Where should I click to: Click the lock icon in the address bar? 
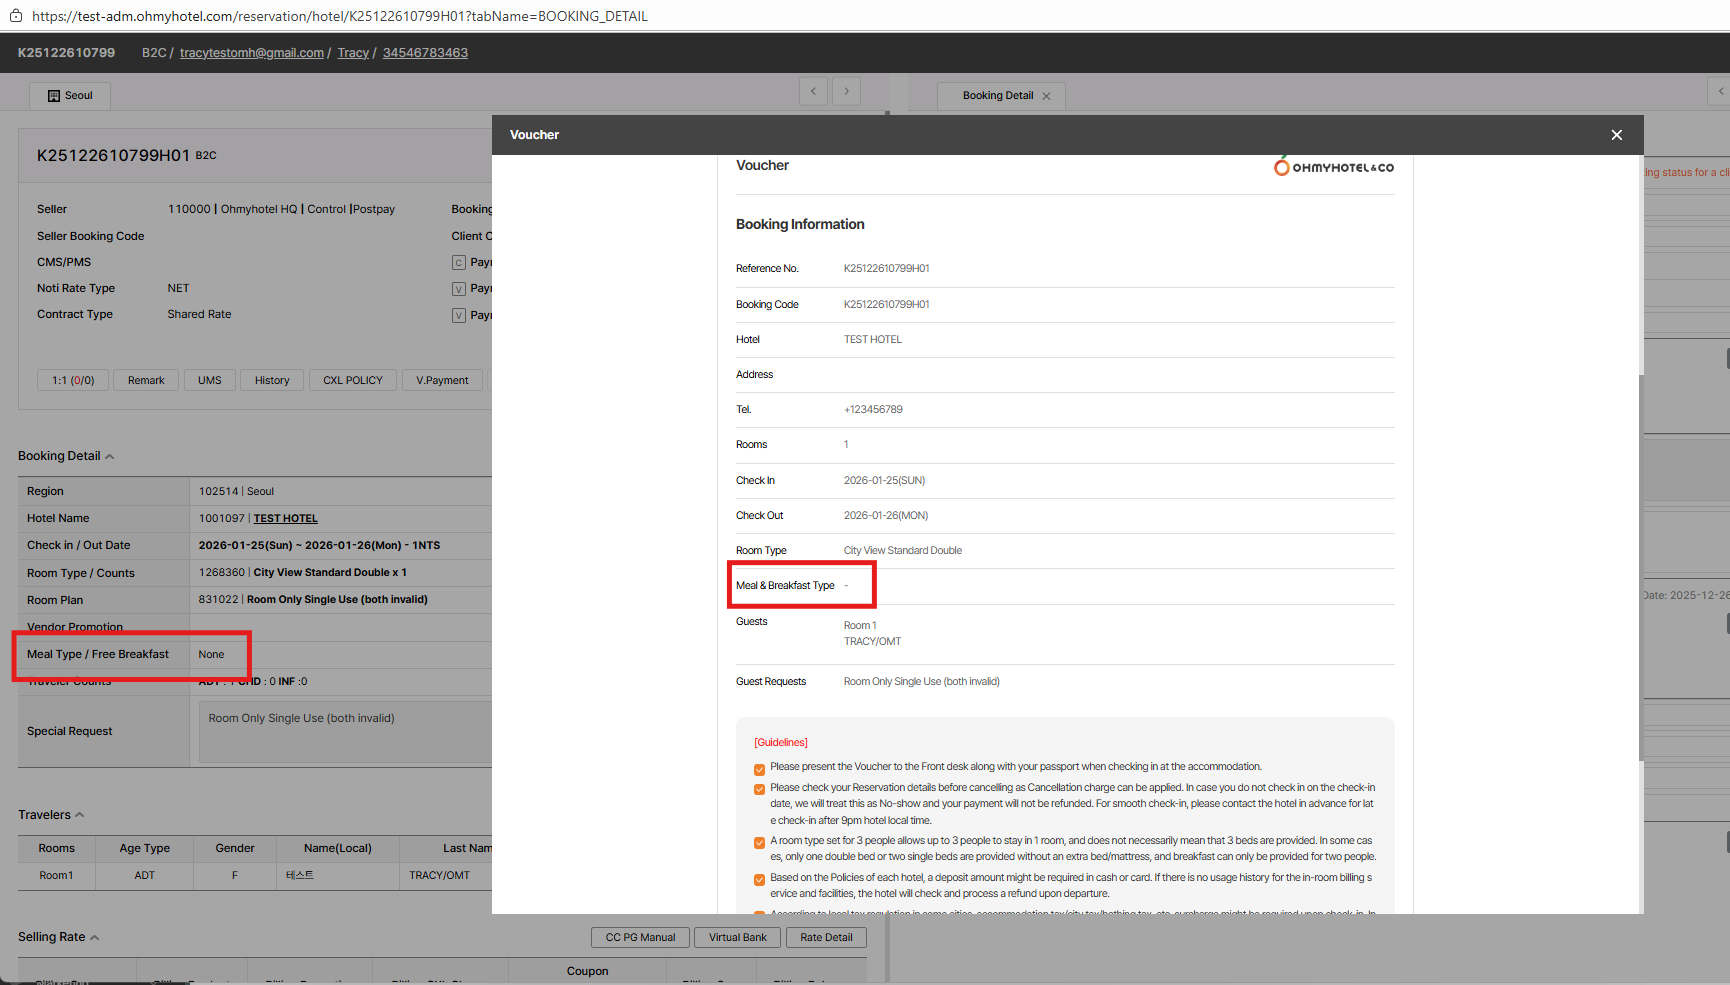tap(16, 16)
